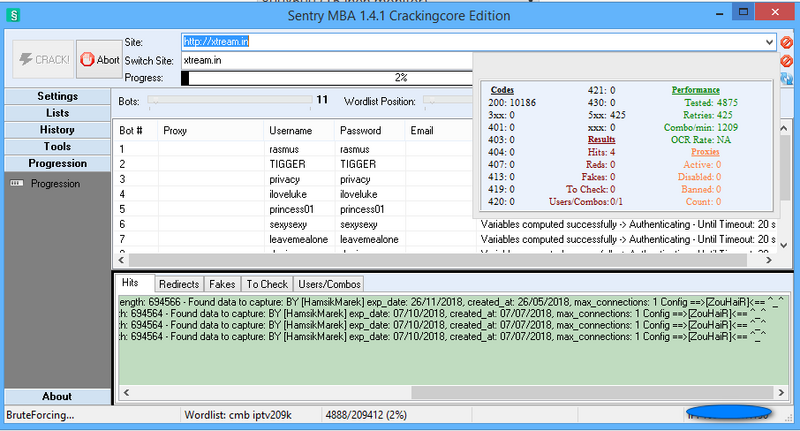Minimize the Sentry MBA window
This screenshot has height=431, width=800.
[x=720, y=14]
